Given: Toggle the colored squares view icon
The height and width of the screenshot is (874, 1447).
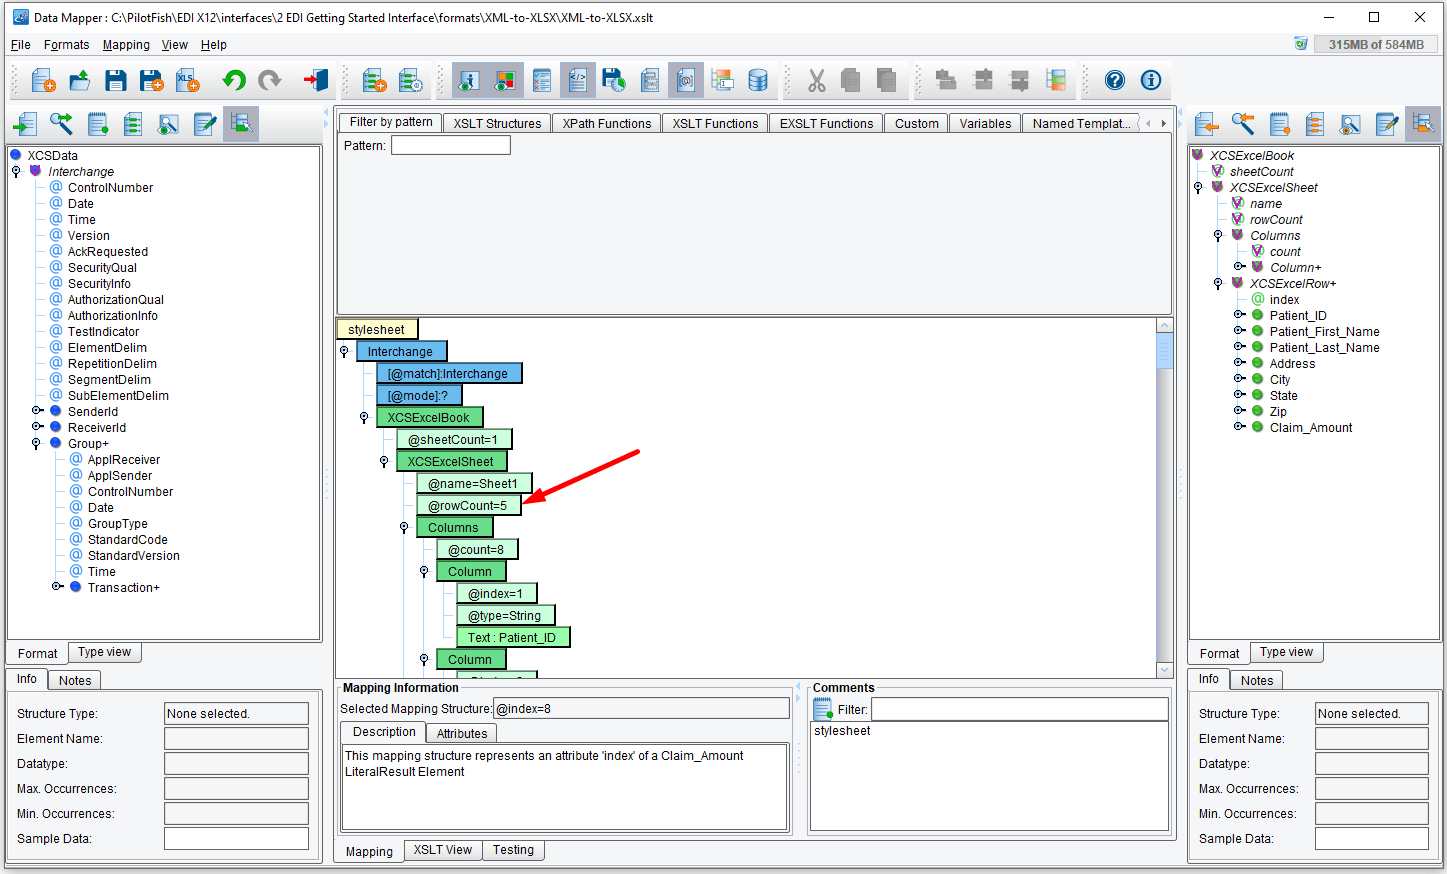Looking at the screenshot, I should pos(505,81).
